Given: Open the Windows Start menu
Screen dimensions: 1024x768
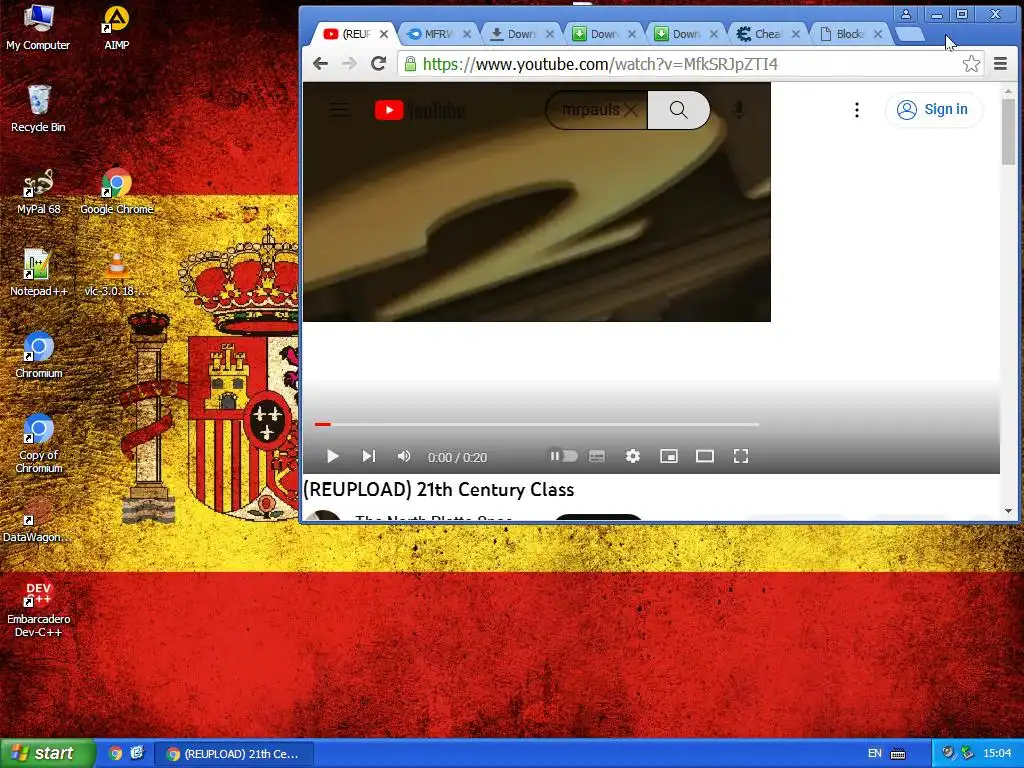Looking at the screenshot, I should (46, 754).
